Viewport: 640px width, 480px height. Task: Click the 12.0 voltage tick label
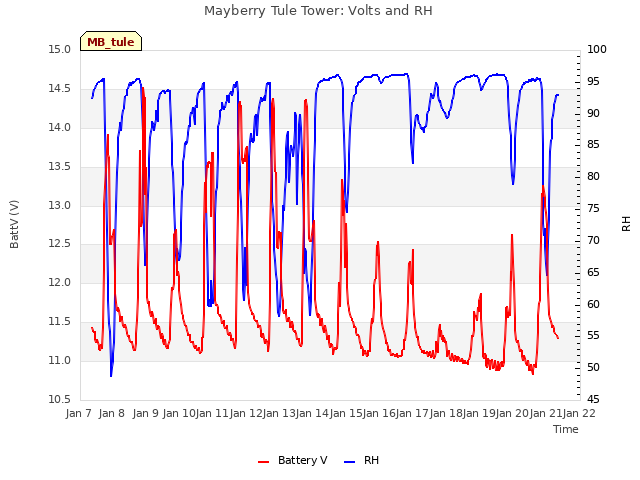[59, 282]
